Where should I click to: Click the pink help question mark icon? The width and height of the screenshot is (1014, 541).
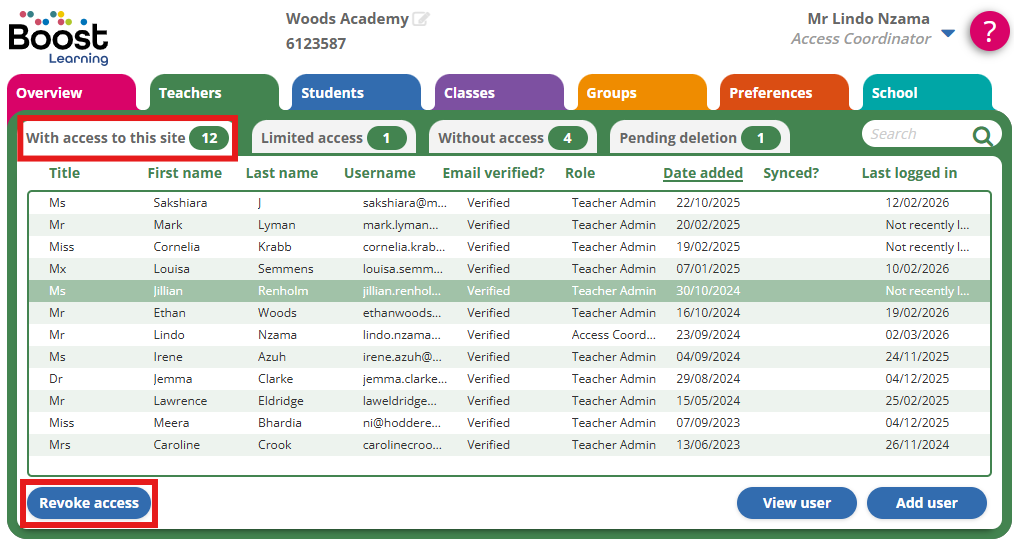989,32
